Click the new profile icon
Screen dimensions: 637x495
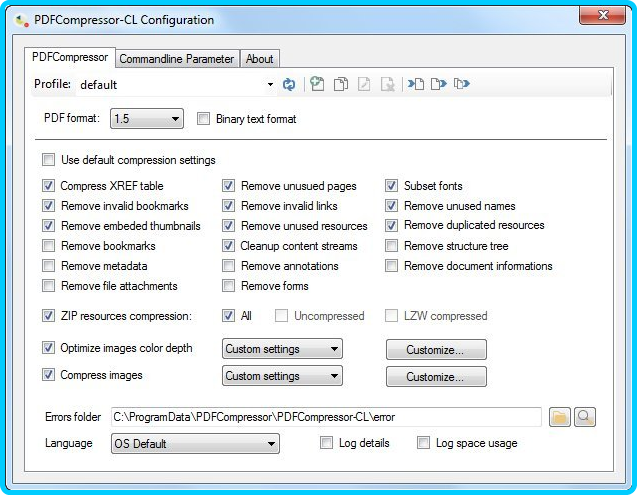[317, 84]
